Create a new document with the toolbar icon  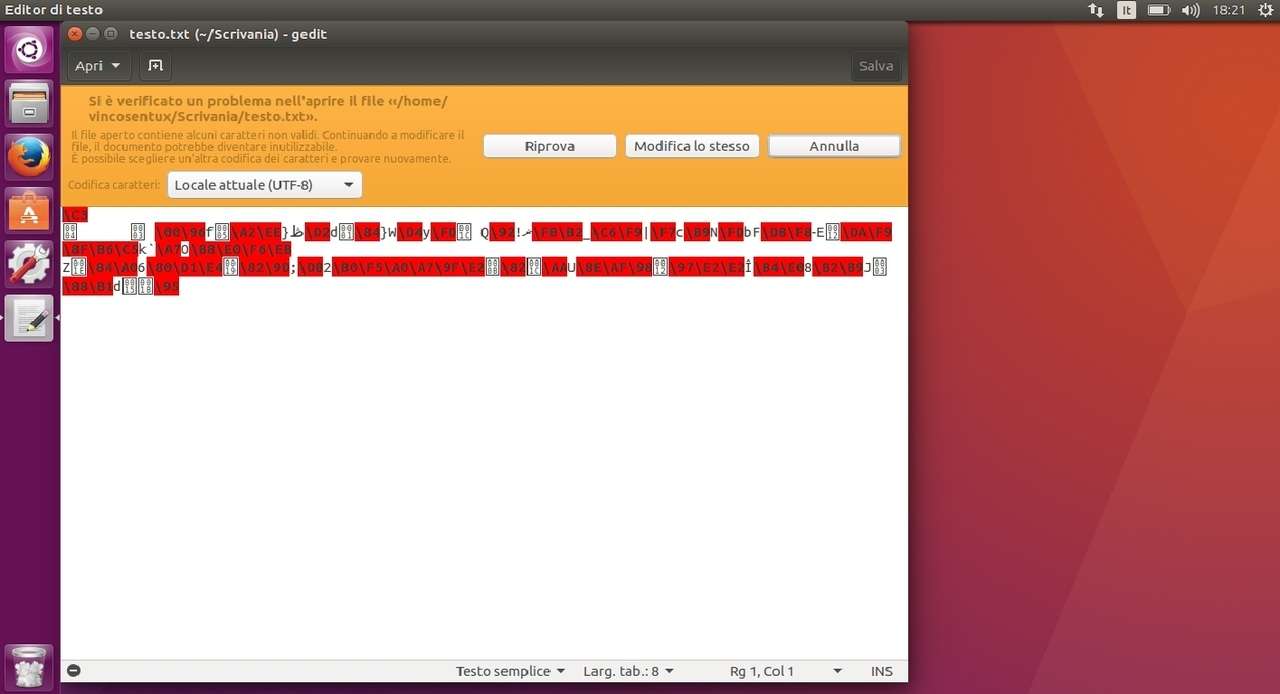[155, 66]
